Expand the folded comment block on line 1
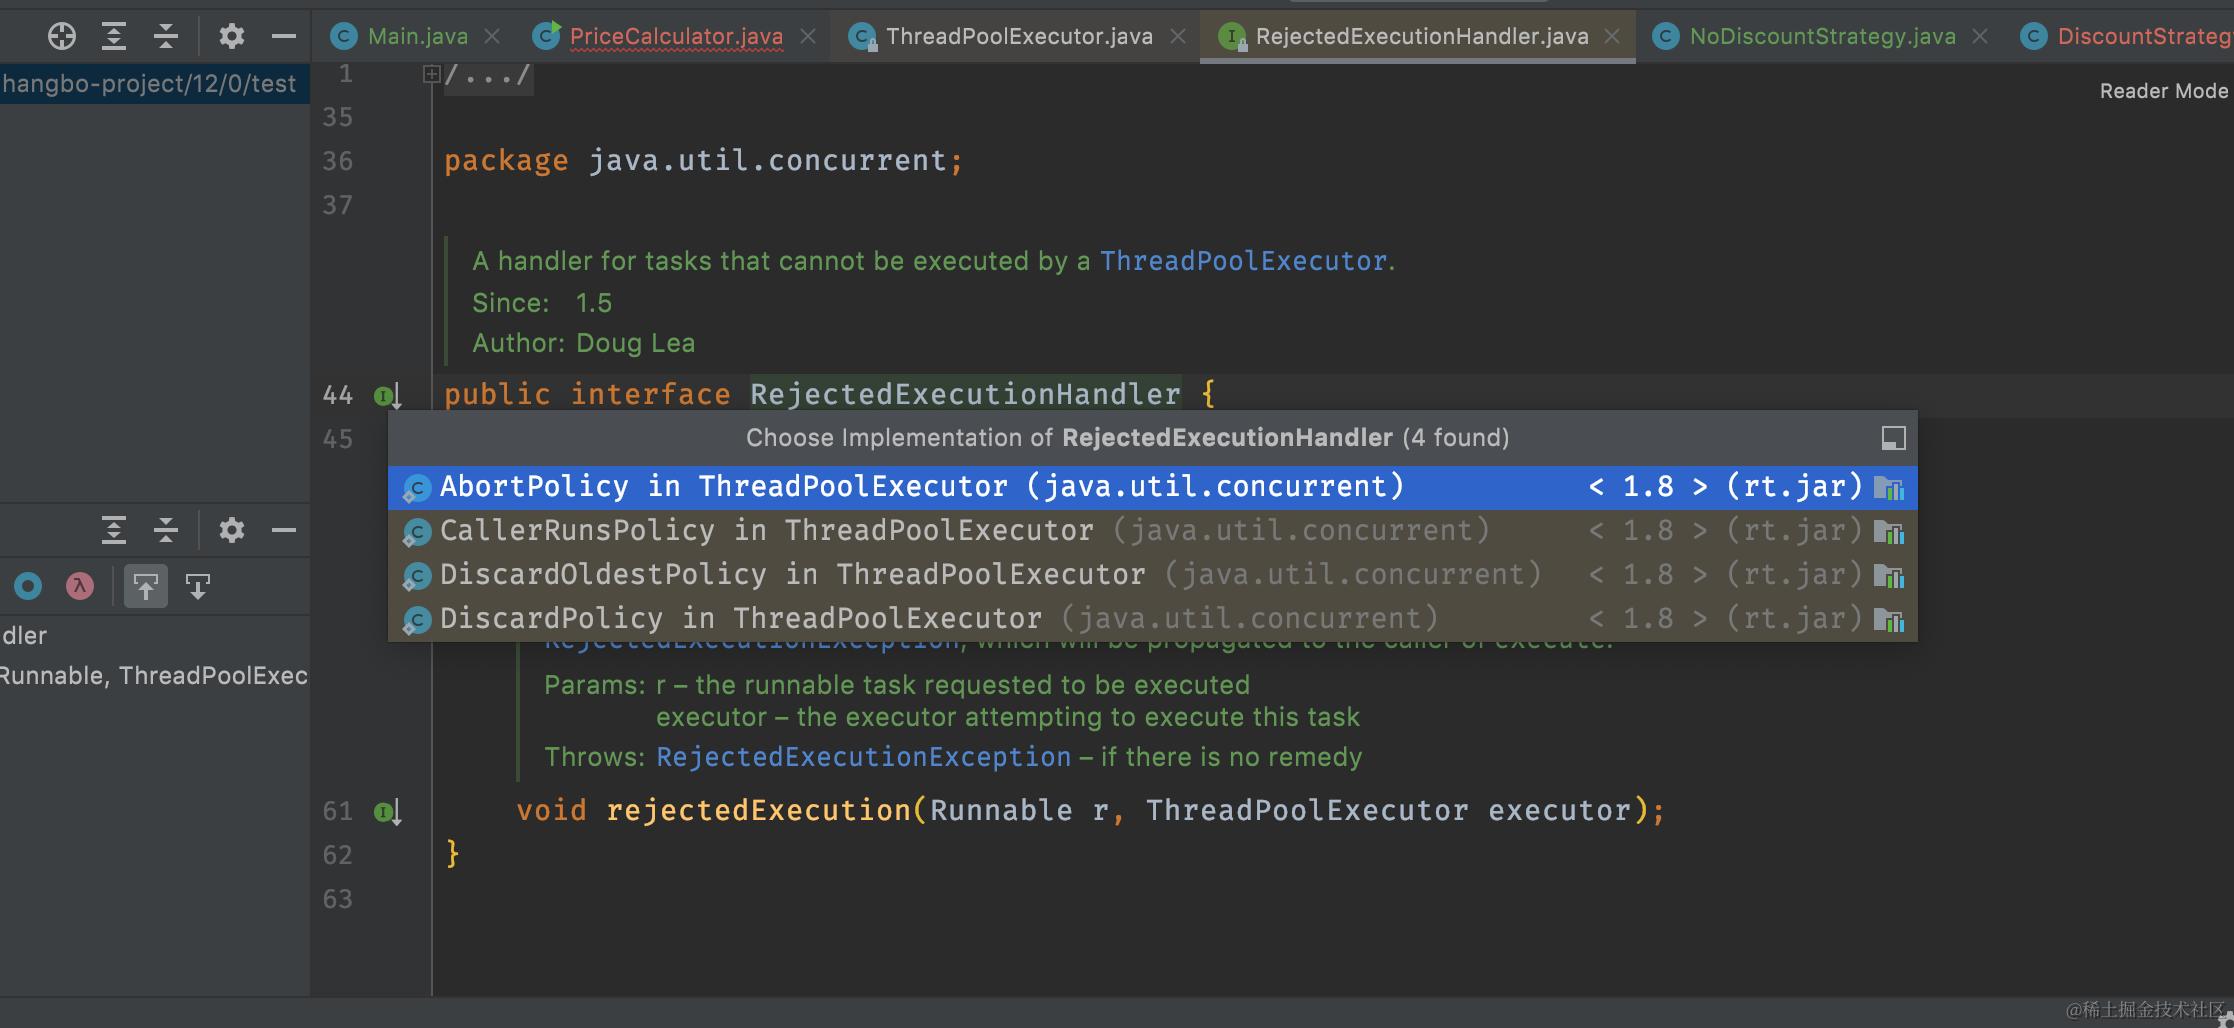Viewport: 2234px width, 1028px height. pyautogui.click(x=431, y=74)
